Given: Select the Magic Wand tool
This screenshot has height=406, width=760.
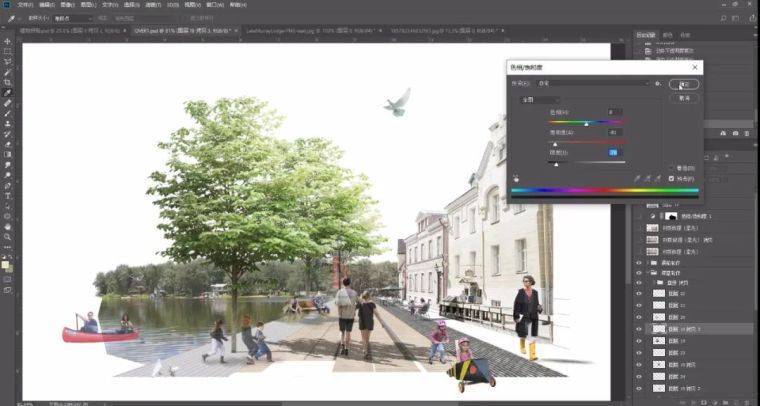Looking at the screenshot, I should click(7, 72).
